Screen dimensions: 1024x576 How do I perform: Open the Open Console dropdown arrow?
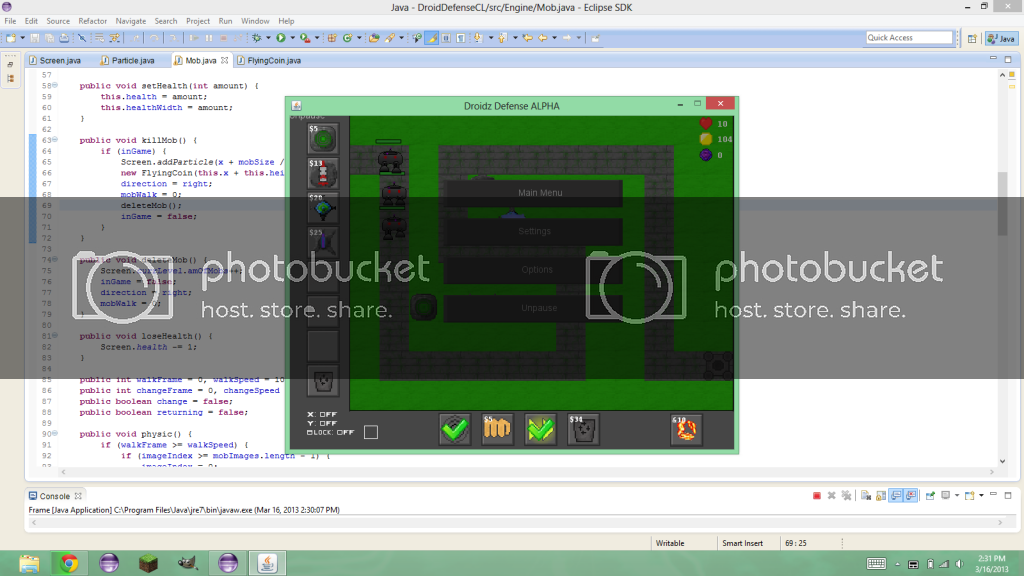981,496
